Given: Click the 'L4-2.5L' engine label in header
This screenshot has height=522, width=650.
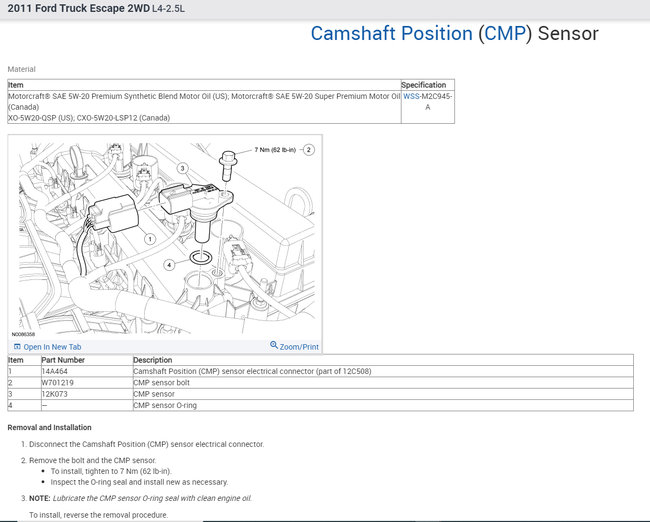Looking at the screenshot, I should click(x=168, y=9).
